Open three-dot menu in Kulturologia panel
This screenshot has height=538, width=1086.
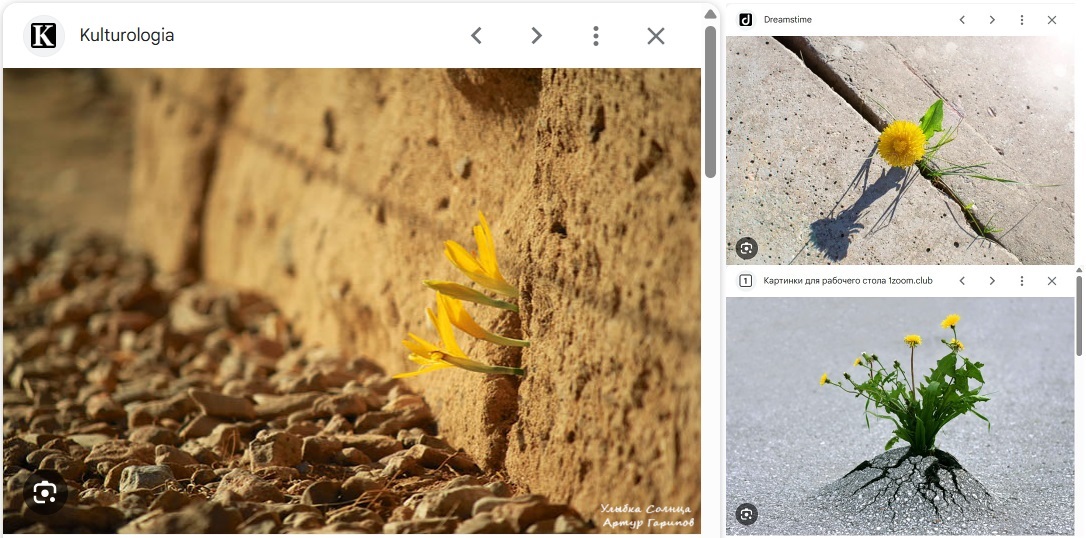(x=596, y=36)
